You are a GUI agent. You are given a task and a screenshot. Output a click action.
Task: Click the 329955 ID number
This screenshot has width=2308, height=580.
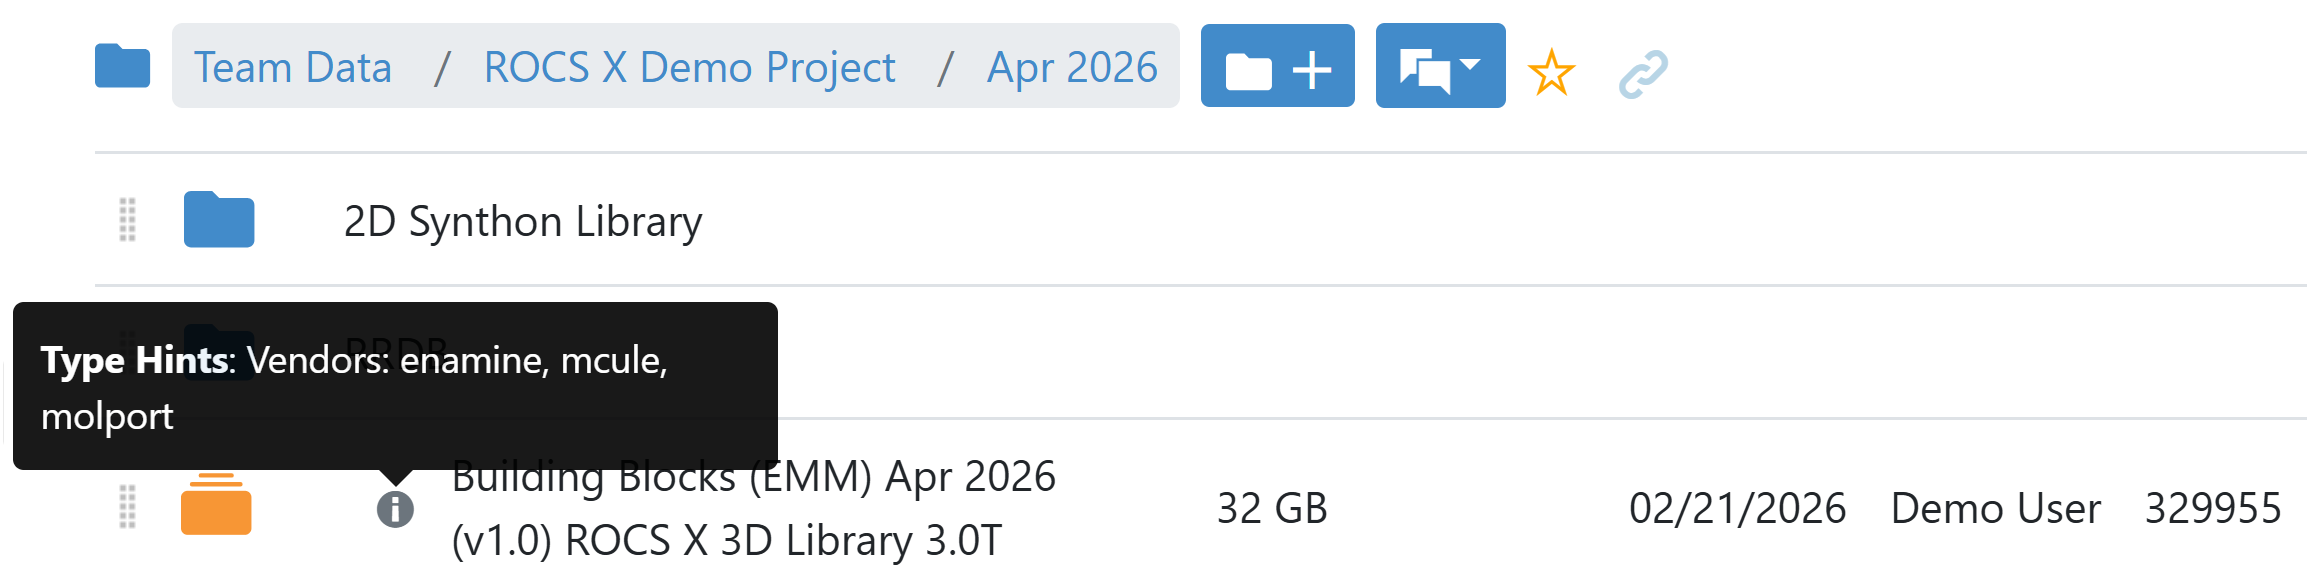(2212, 509)
